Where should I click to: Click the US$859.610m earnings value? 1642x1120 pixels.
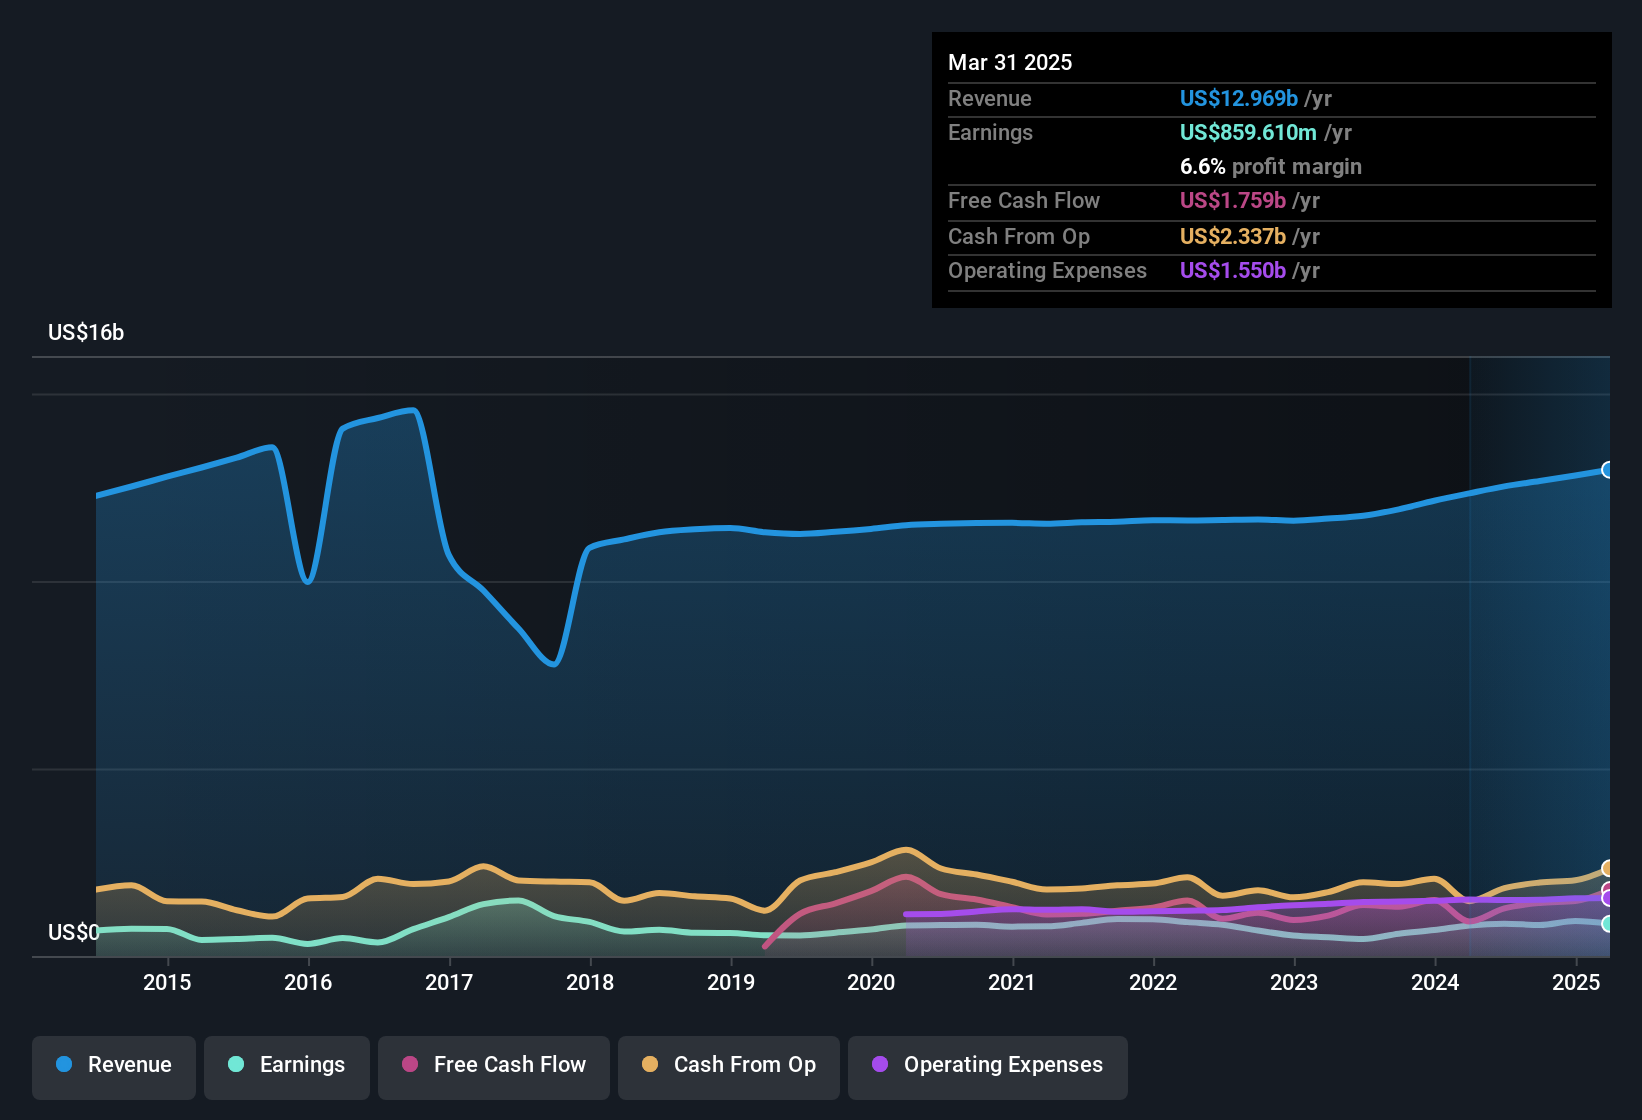tap(1248, 132)
